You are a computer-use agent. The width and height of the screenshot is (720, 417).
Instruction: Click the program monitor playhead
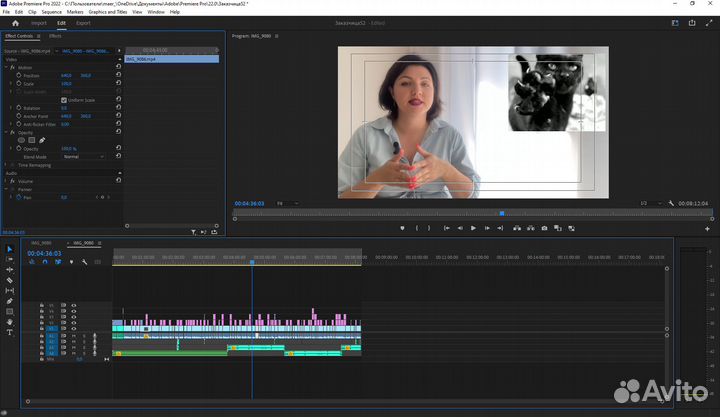(x=502, y=213)
